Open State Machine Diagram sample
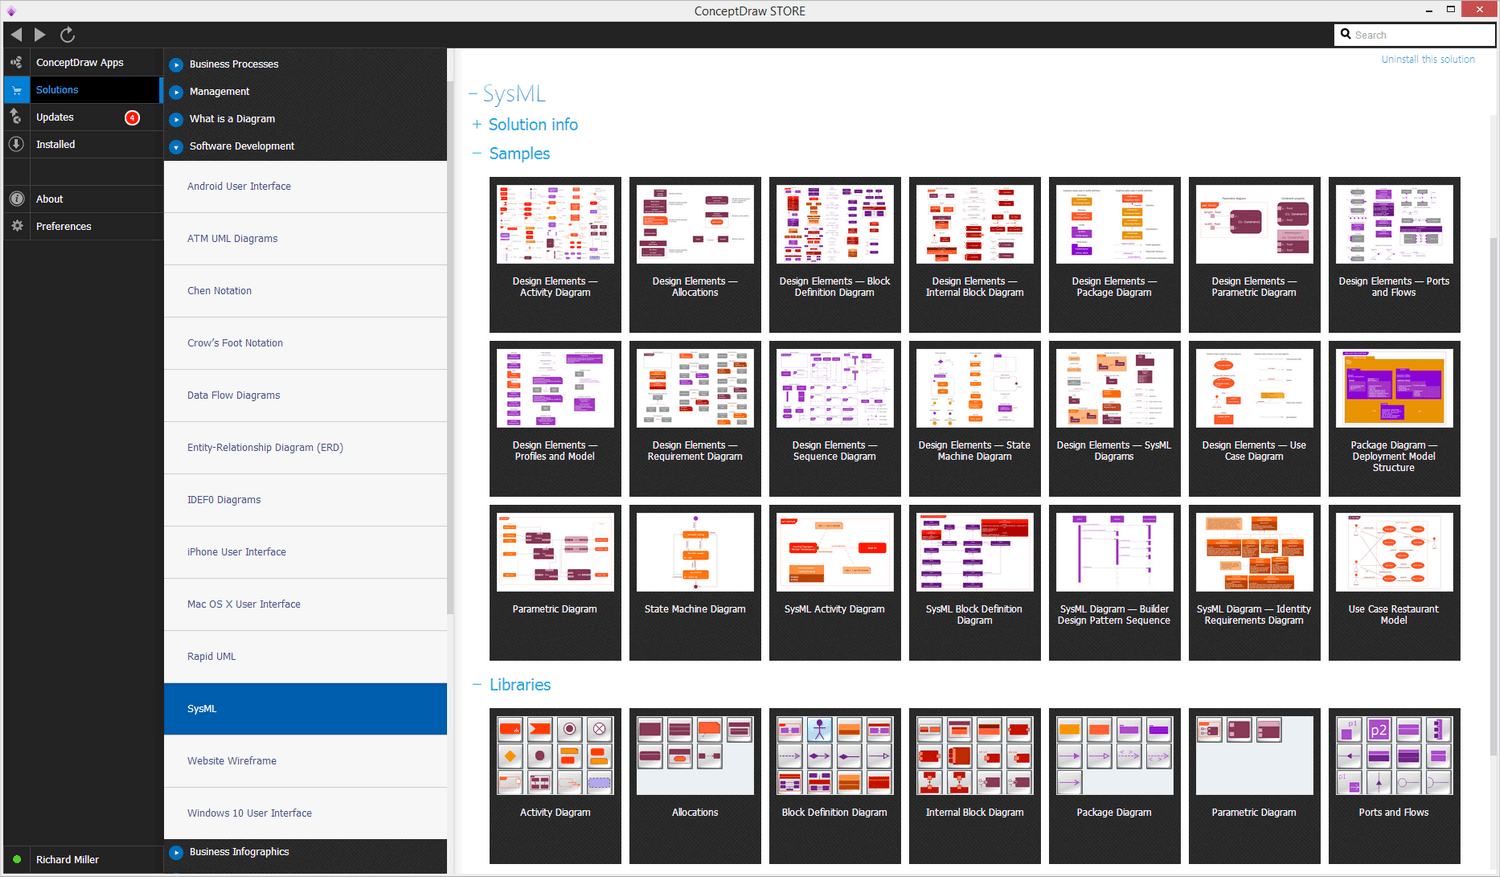This screenshot has height=877, width=1500. click(695, 583)
